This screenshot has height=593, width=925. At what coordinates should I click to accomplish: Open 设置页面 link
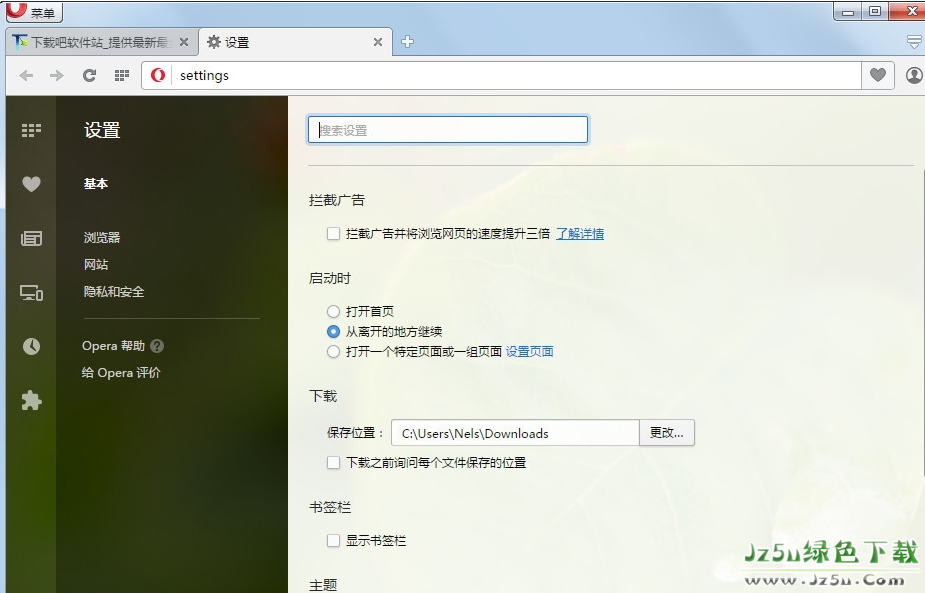pos(530,352)
